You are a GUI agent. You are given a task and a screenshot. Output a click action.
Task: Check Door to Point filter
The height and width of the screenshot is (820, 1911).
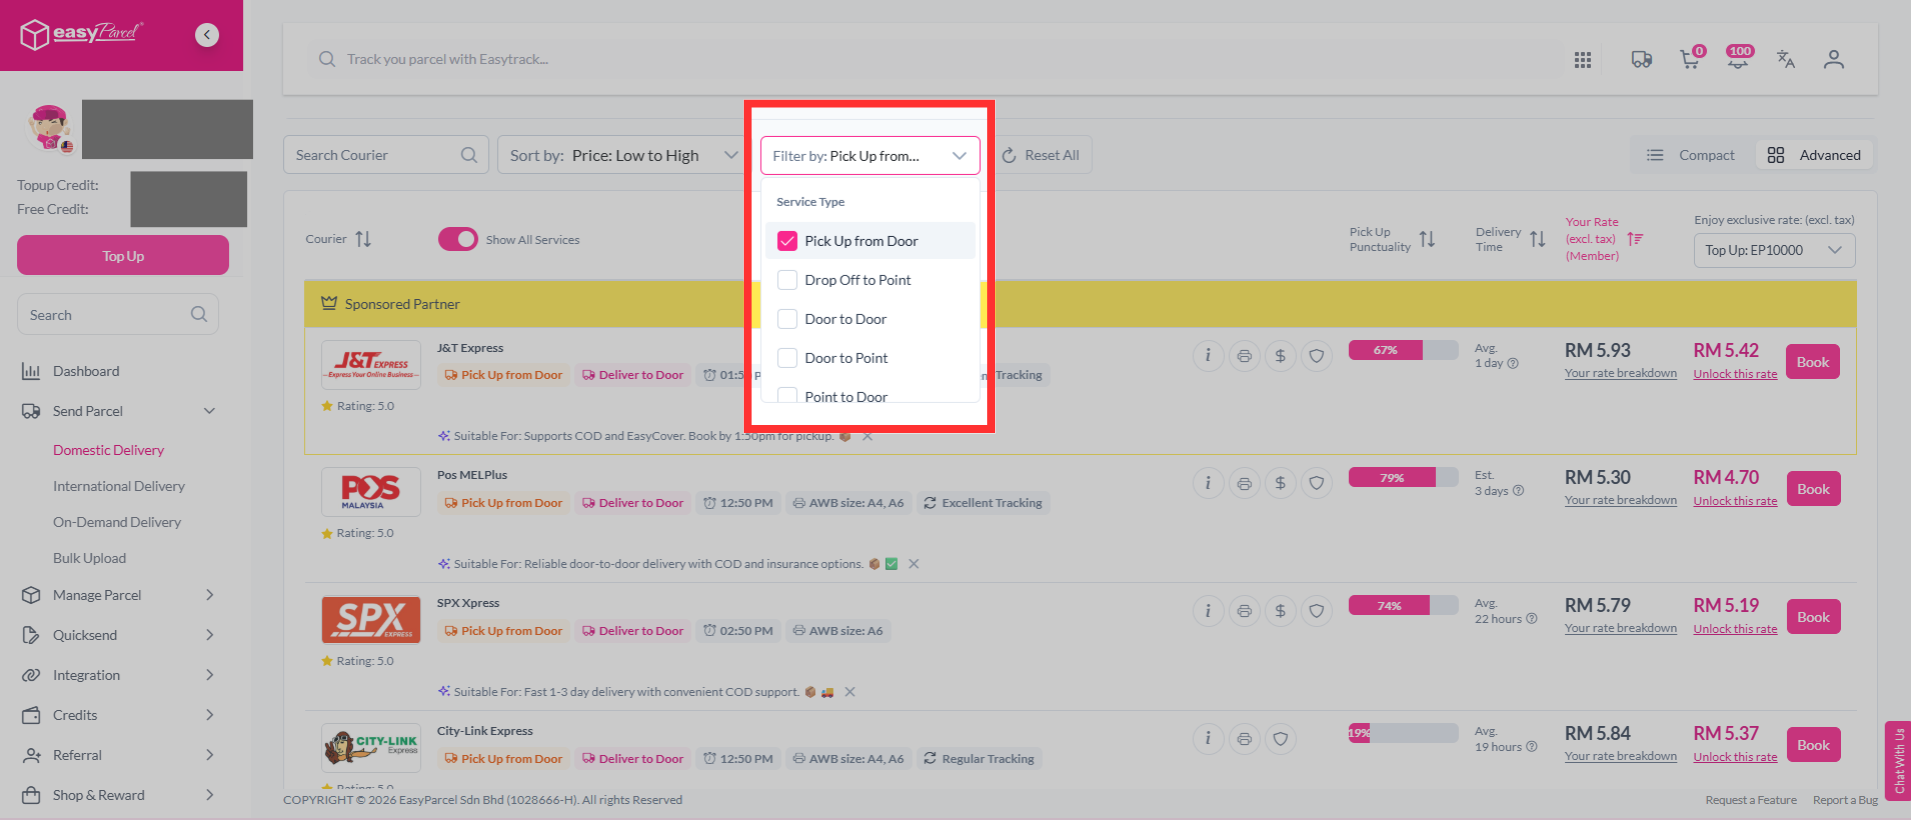(788, 358)
